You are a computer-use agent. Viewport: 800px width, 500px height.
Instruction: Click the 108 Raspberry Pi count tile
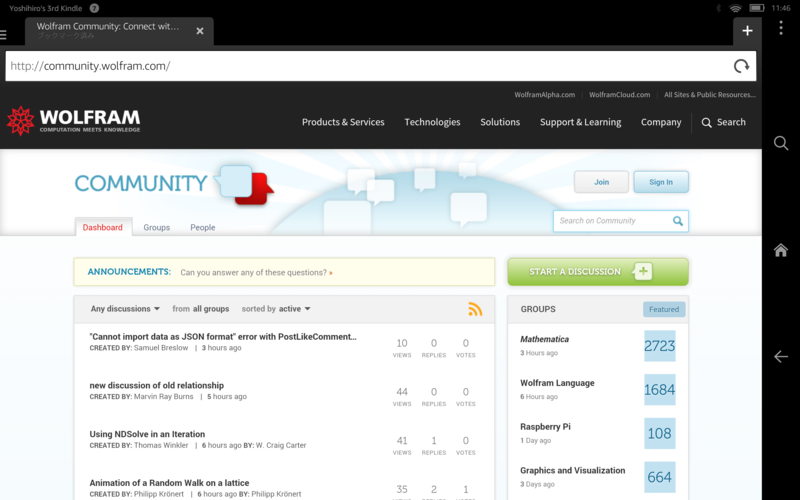click(660, 434)
